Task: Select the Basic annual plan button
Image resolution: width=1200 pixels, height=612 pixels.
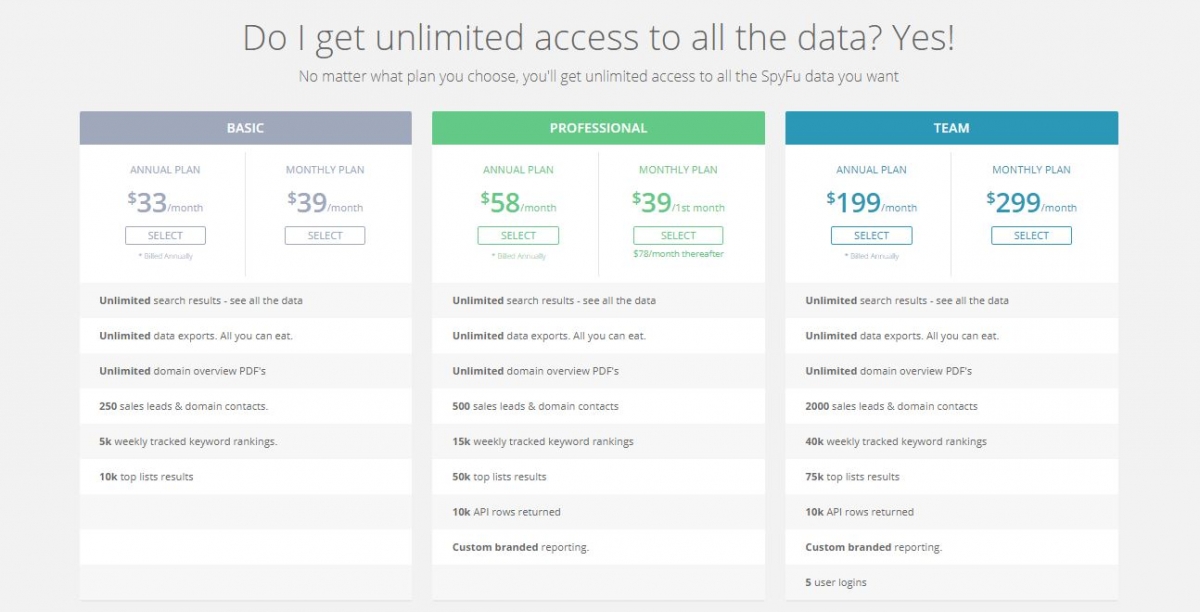Action: point(165,236)
